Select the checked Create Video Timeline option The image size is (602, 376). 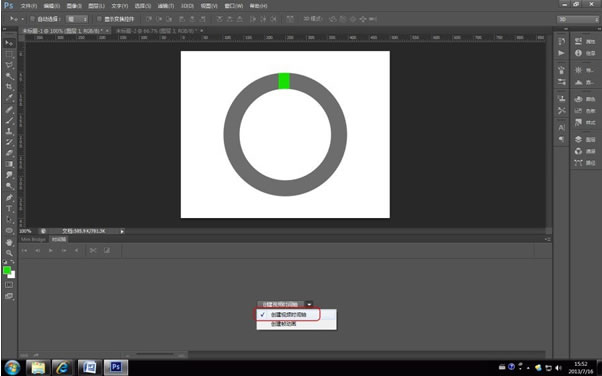coord(288,315)
